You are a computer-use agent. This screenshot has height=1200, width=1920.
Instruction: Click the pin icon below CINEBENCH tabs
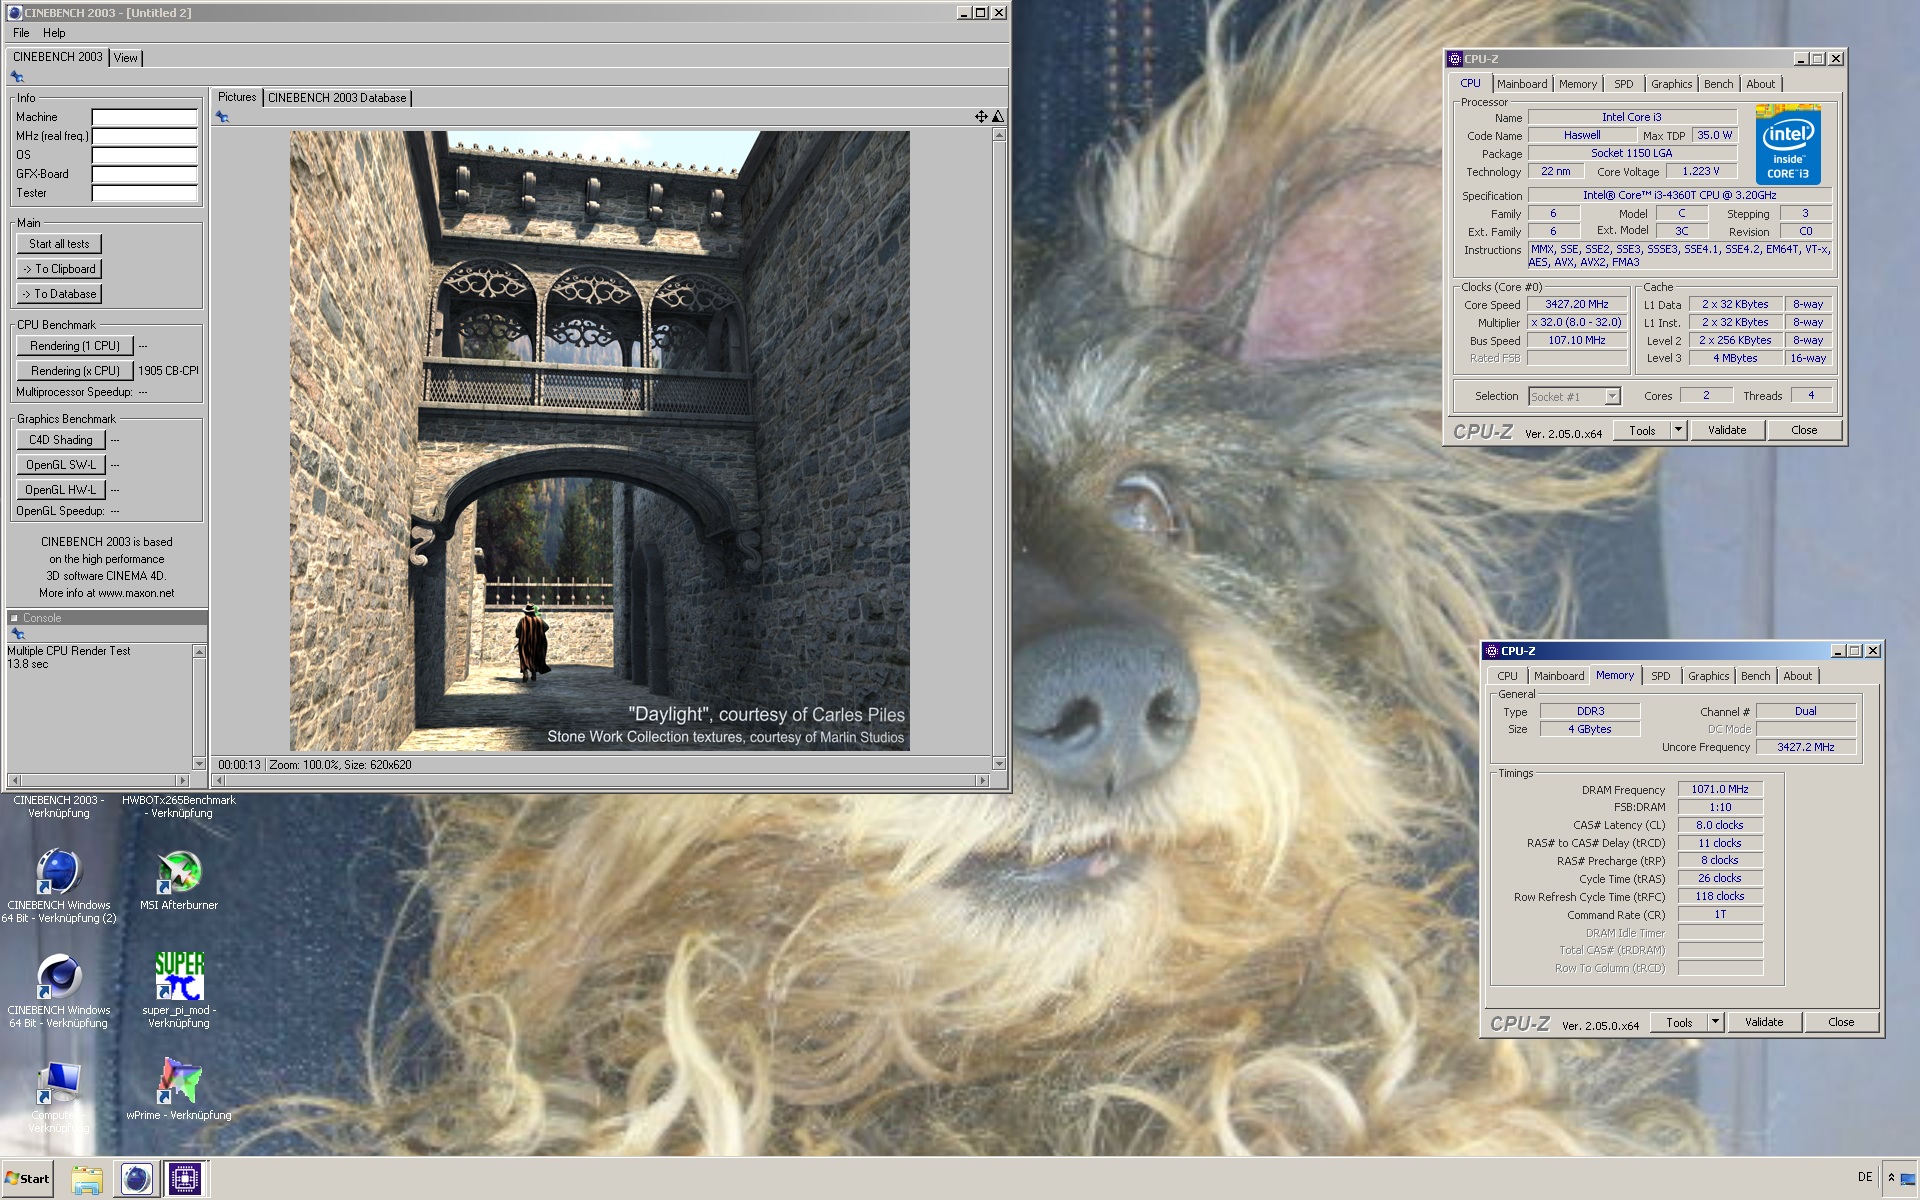coord(17,77)
